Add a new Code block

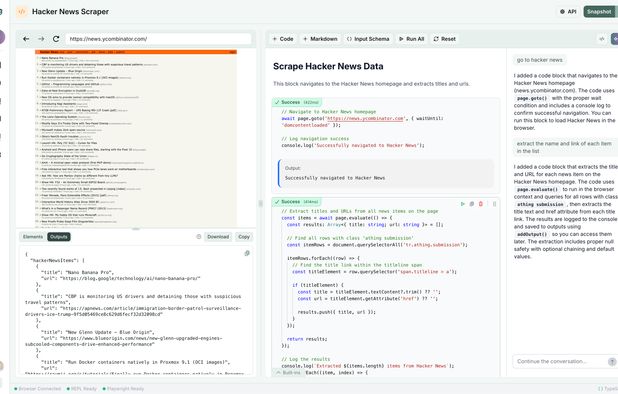tap(283, 39)
